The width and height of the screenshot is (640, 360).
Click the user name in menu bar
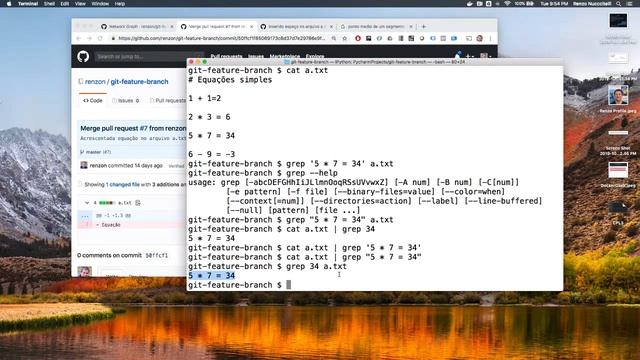tap(591, 4)
